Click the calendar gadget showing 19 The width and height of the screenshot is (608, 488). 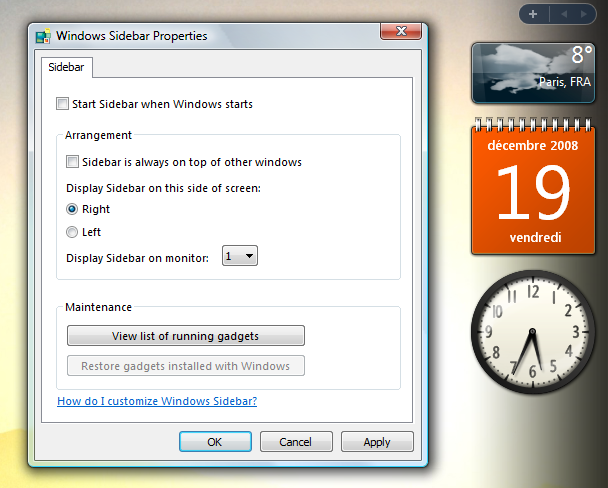click(x=533, y=187)
